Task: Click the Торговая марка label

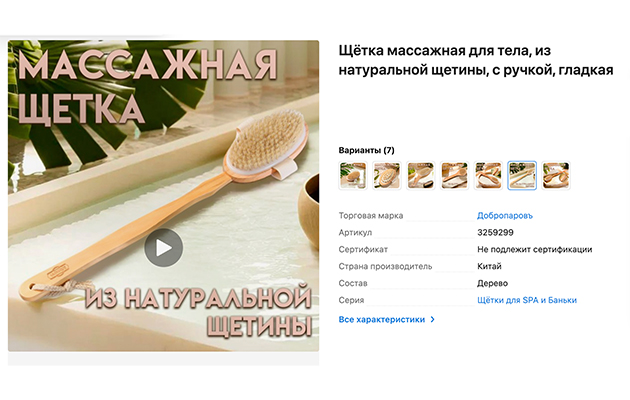Action: coord(370,216)
